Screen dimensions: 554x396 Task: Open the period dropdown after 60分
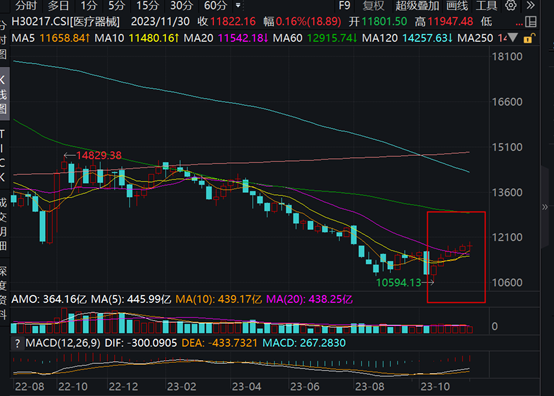pos(238,5)
